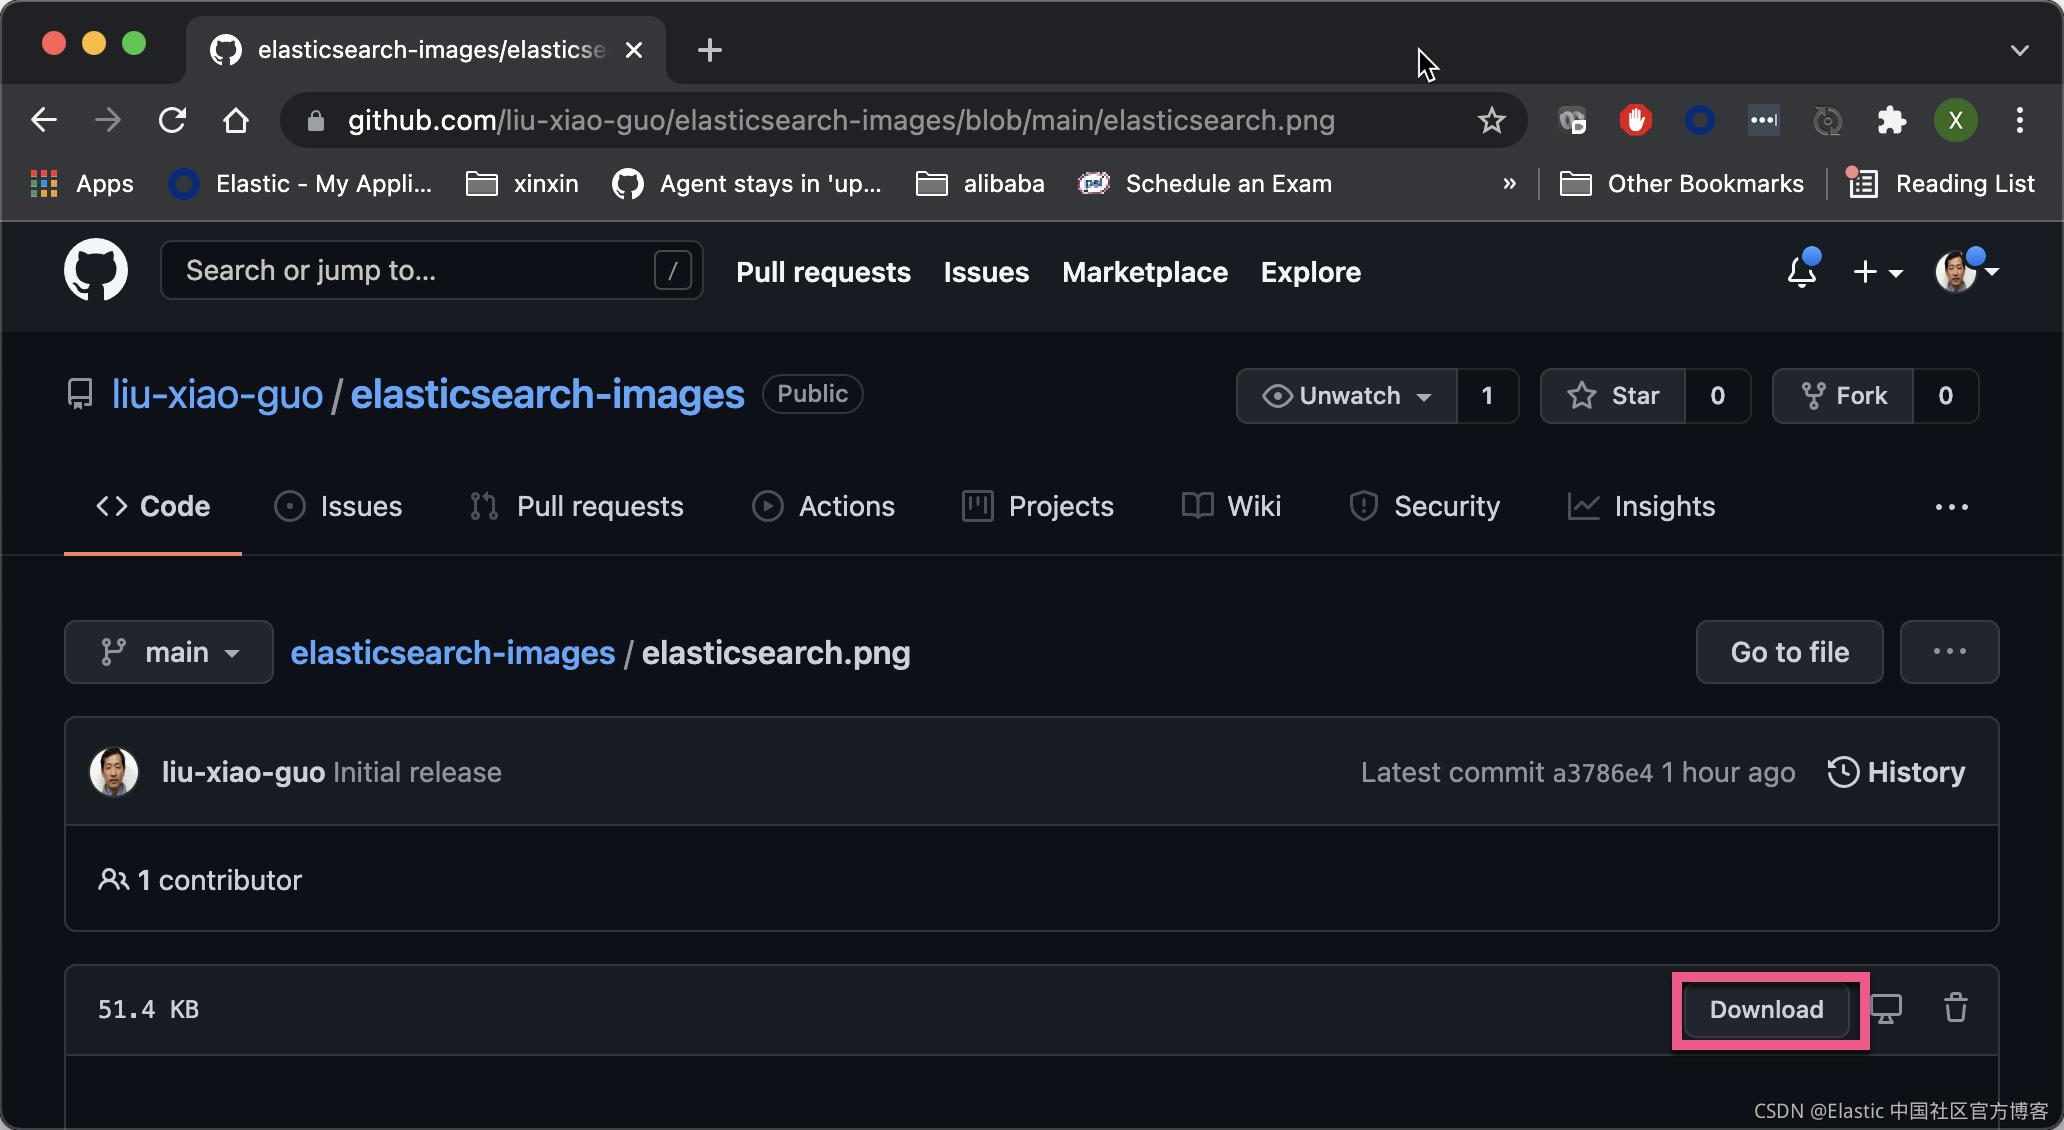Switch to the repository Pull requests tab
The height and width of the screenshot is (1130, 2064).
(576, 506)
